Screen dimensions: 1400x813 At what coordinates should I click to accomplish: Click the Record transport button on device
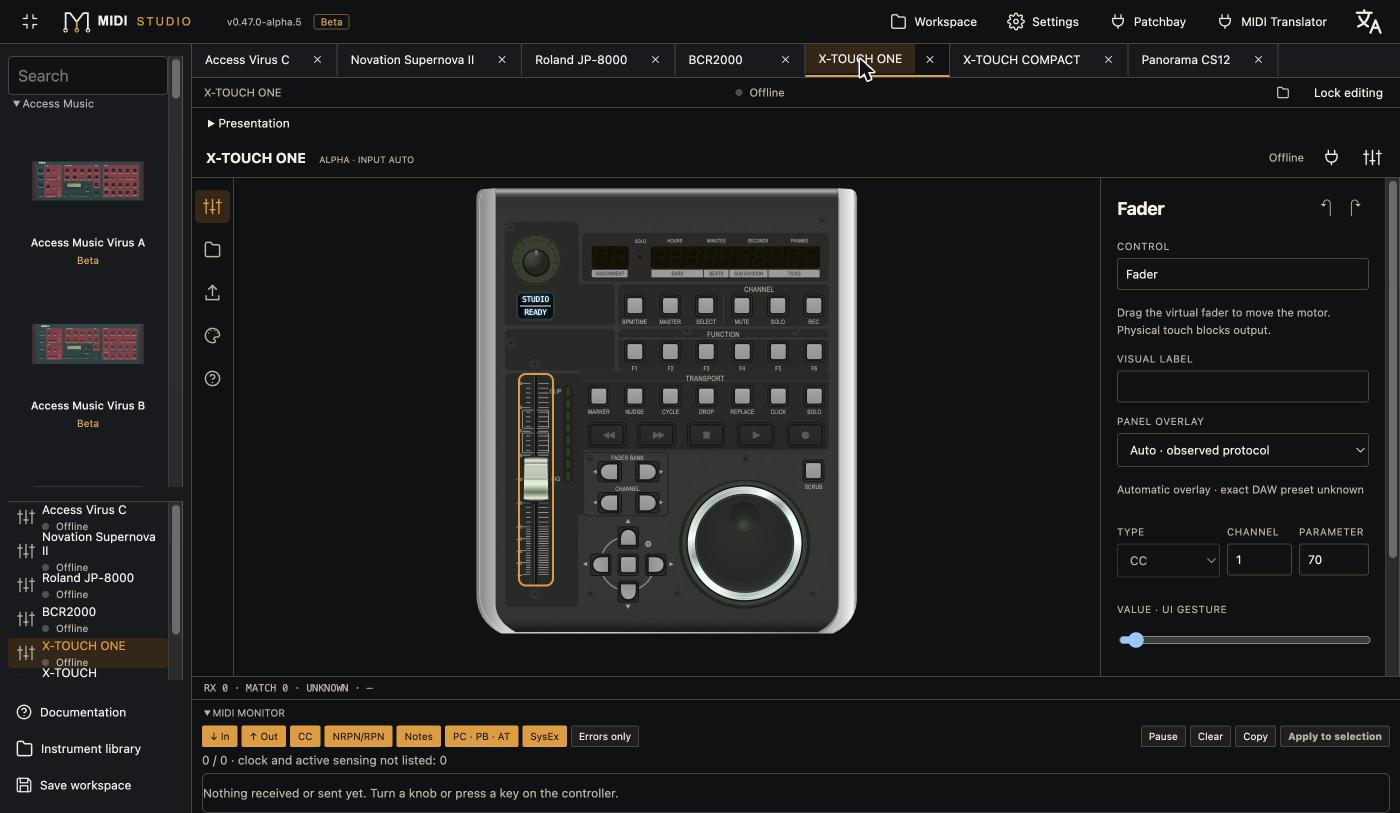coord(804,435)
